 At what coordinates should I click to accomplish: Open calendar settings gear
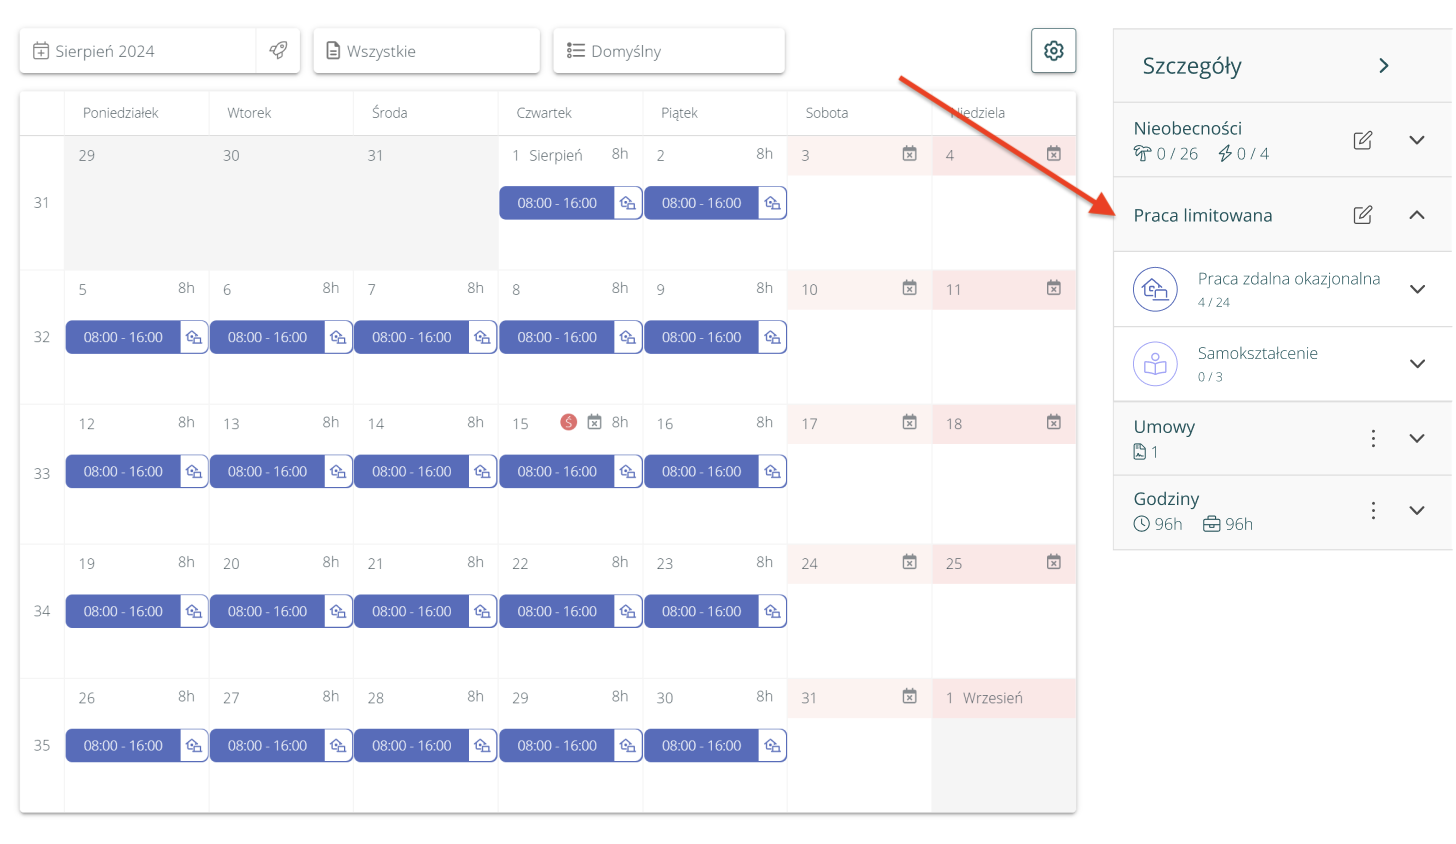tap(1053, 51)
